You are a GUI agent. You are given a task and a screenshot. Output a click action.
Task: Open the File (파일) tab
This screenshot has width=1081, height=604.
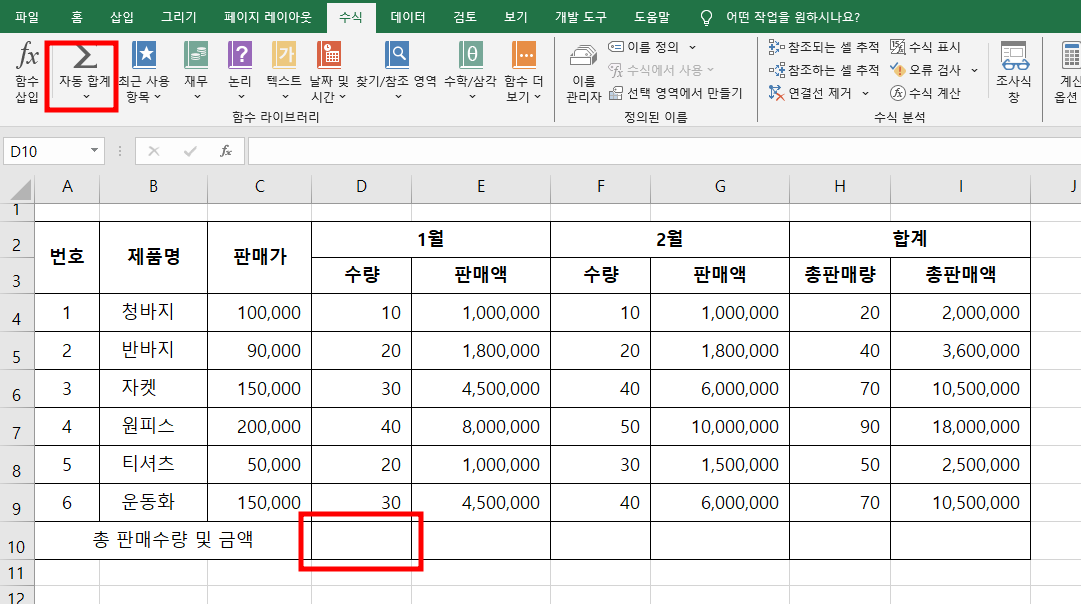tap(27, 17)
